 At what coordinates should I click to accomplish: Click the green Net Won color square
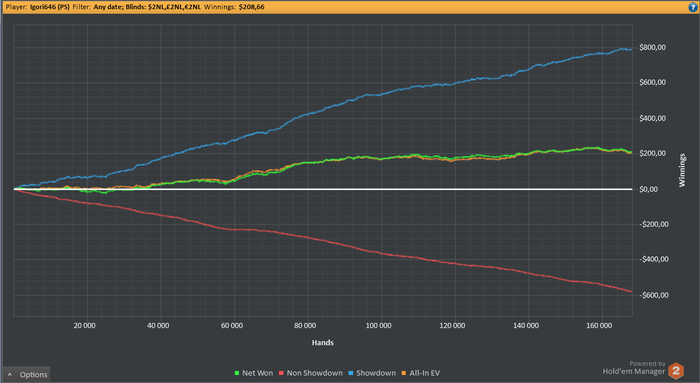click(x=237, y=373)
